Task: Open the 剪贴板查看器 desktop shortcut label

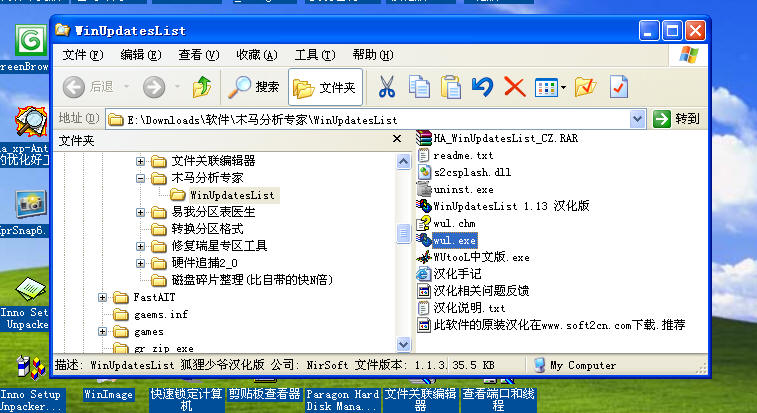Action: point(265,394)
